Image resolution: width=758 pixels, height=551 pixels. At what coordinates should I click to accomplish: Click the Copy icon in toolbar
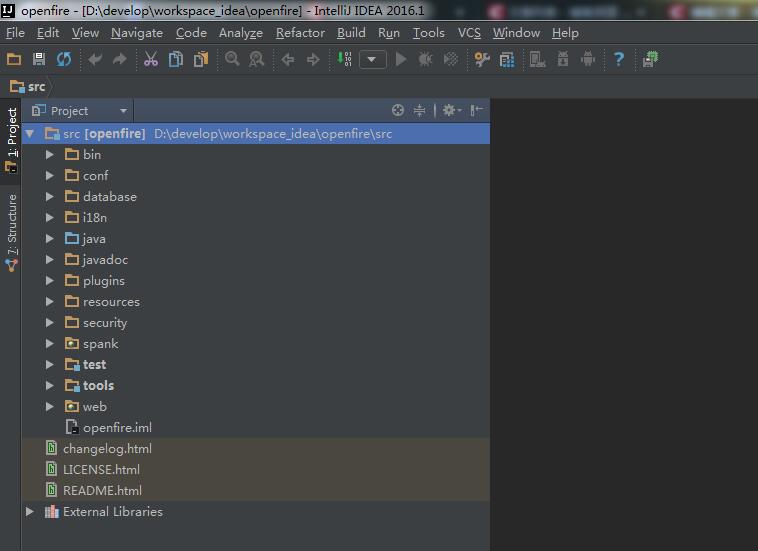(175, 59)
